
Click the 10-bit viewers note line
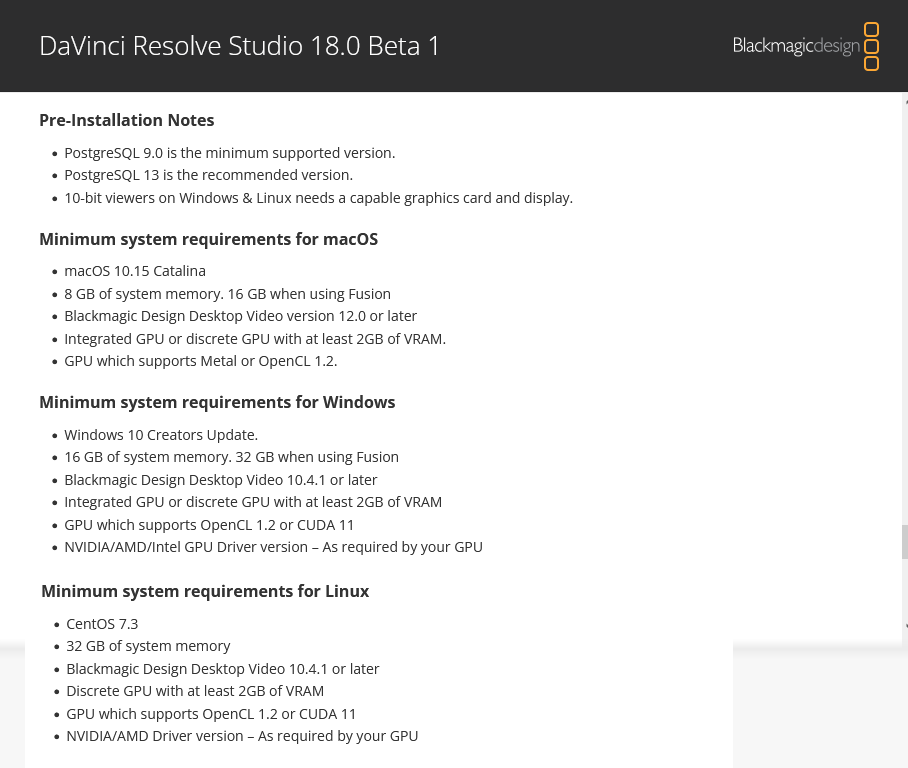click(x=318, y=198)
